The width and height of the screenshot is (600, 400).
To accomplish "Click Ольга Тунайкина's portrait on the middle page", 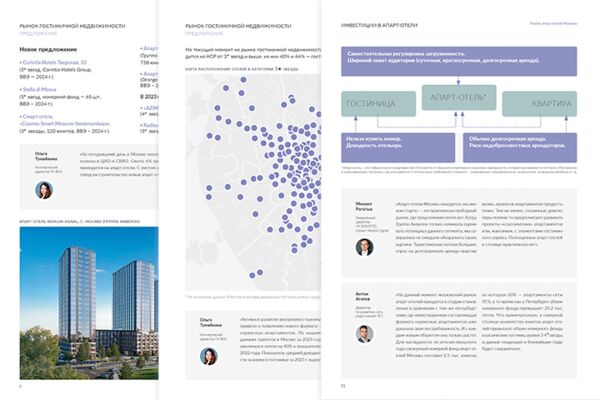I will pos(209,356).
